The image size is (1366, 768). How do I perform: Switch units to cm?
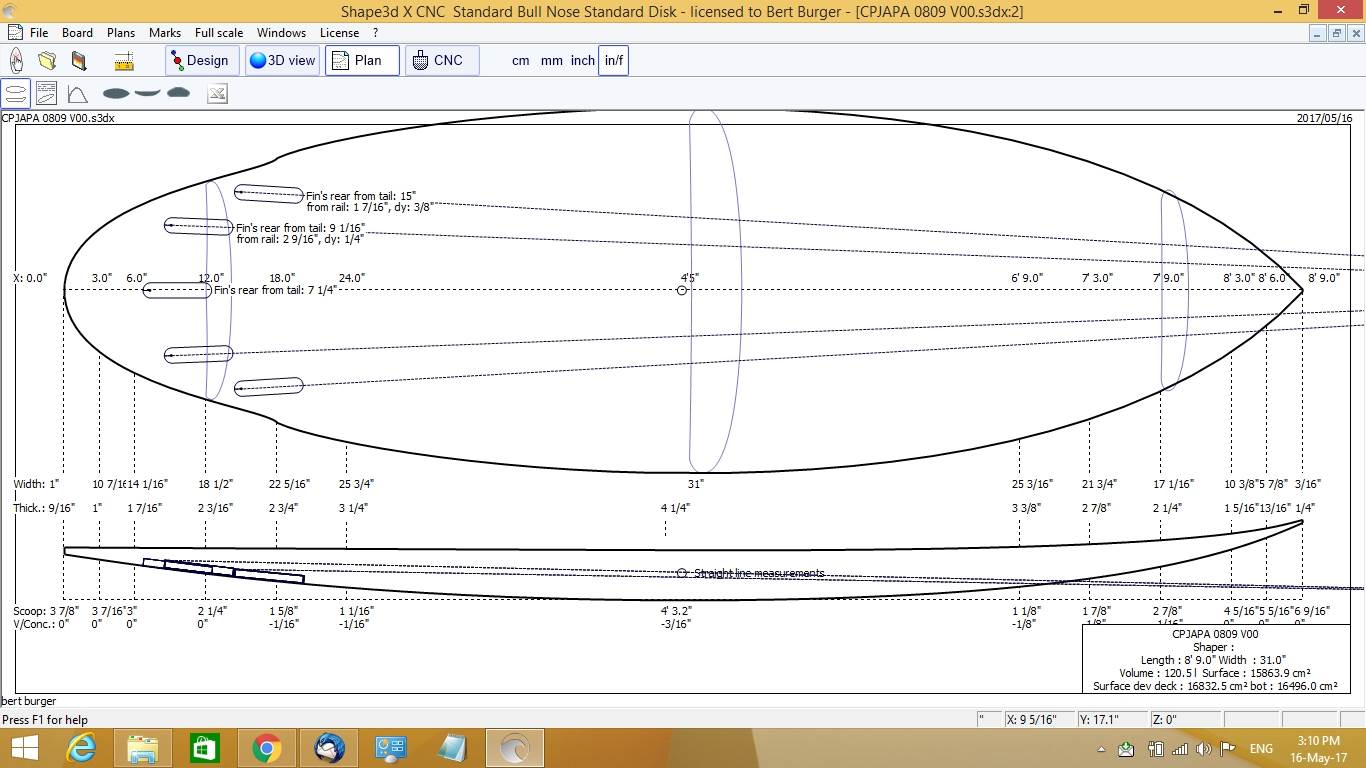520,61
